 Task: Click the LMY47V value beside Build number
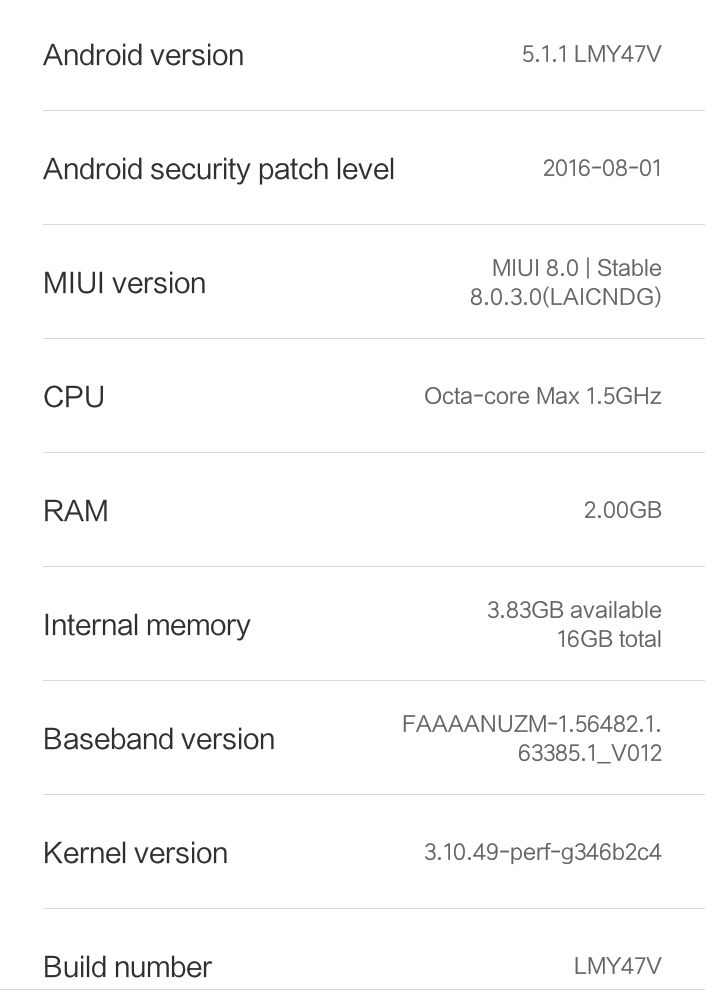[x=617, y=966]
